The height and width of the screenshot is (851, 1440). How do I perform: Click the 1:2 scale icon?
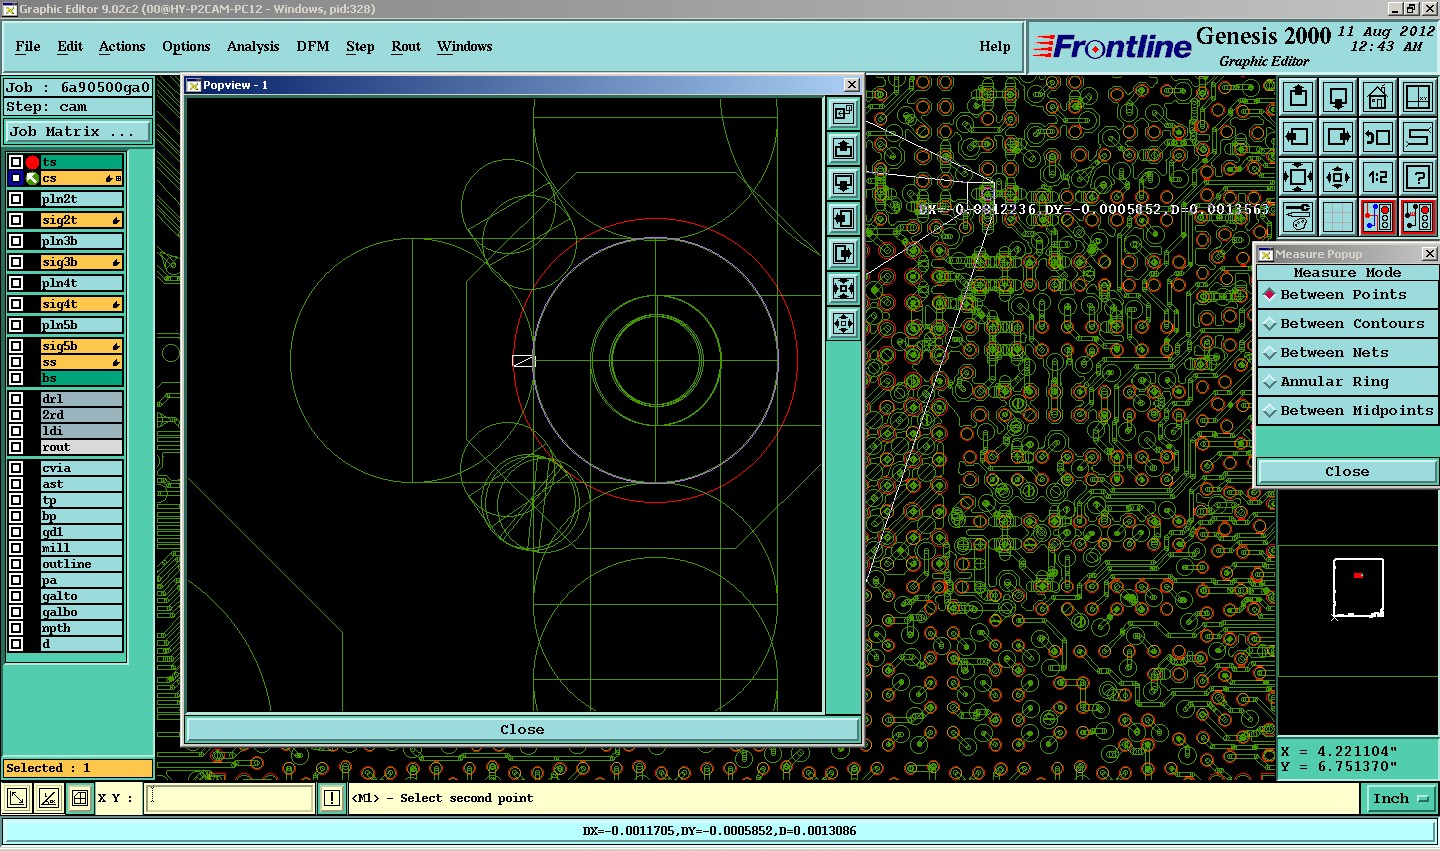(x=1378, y=177)
